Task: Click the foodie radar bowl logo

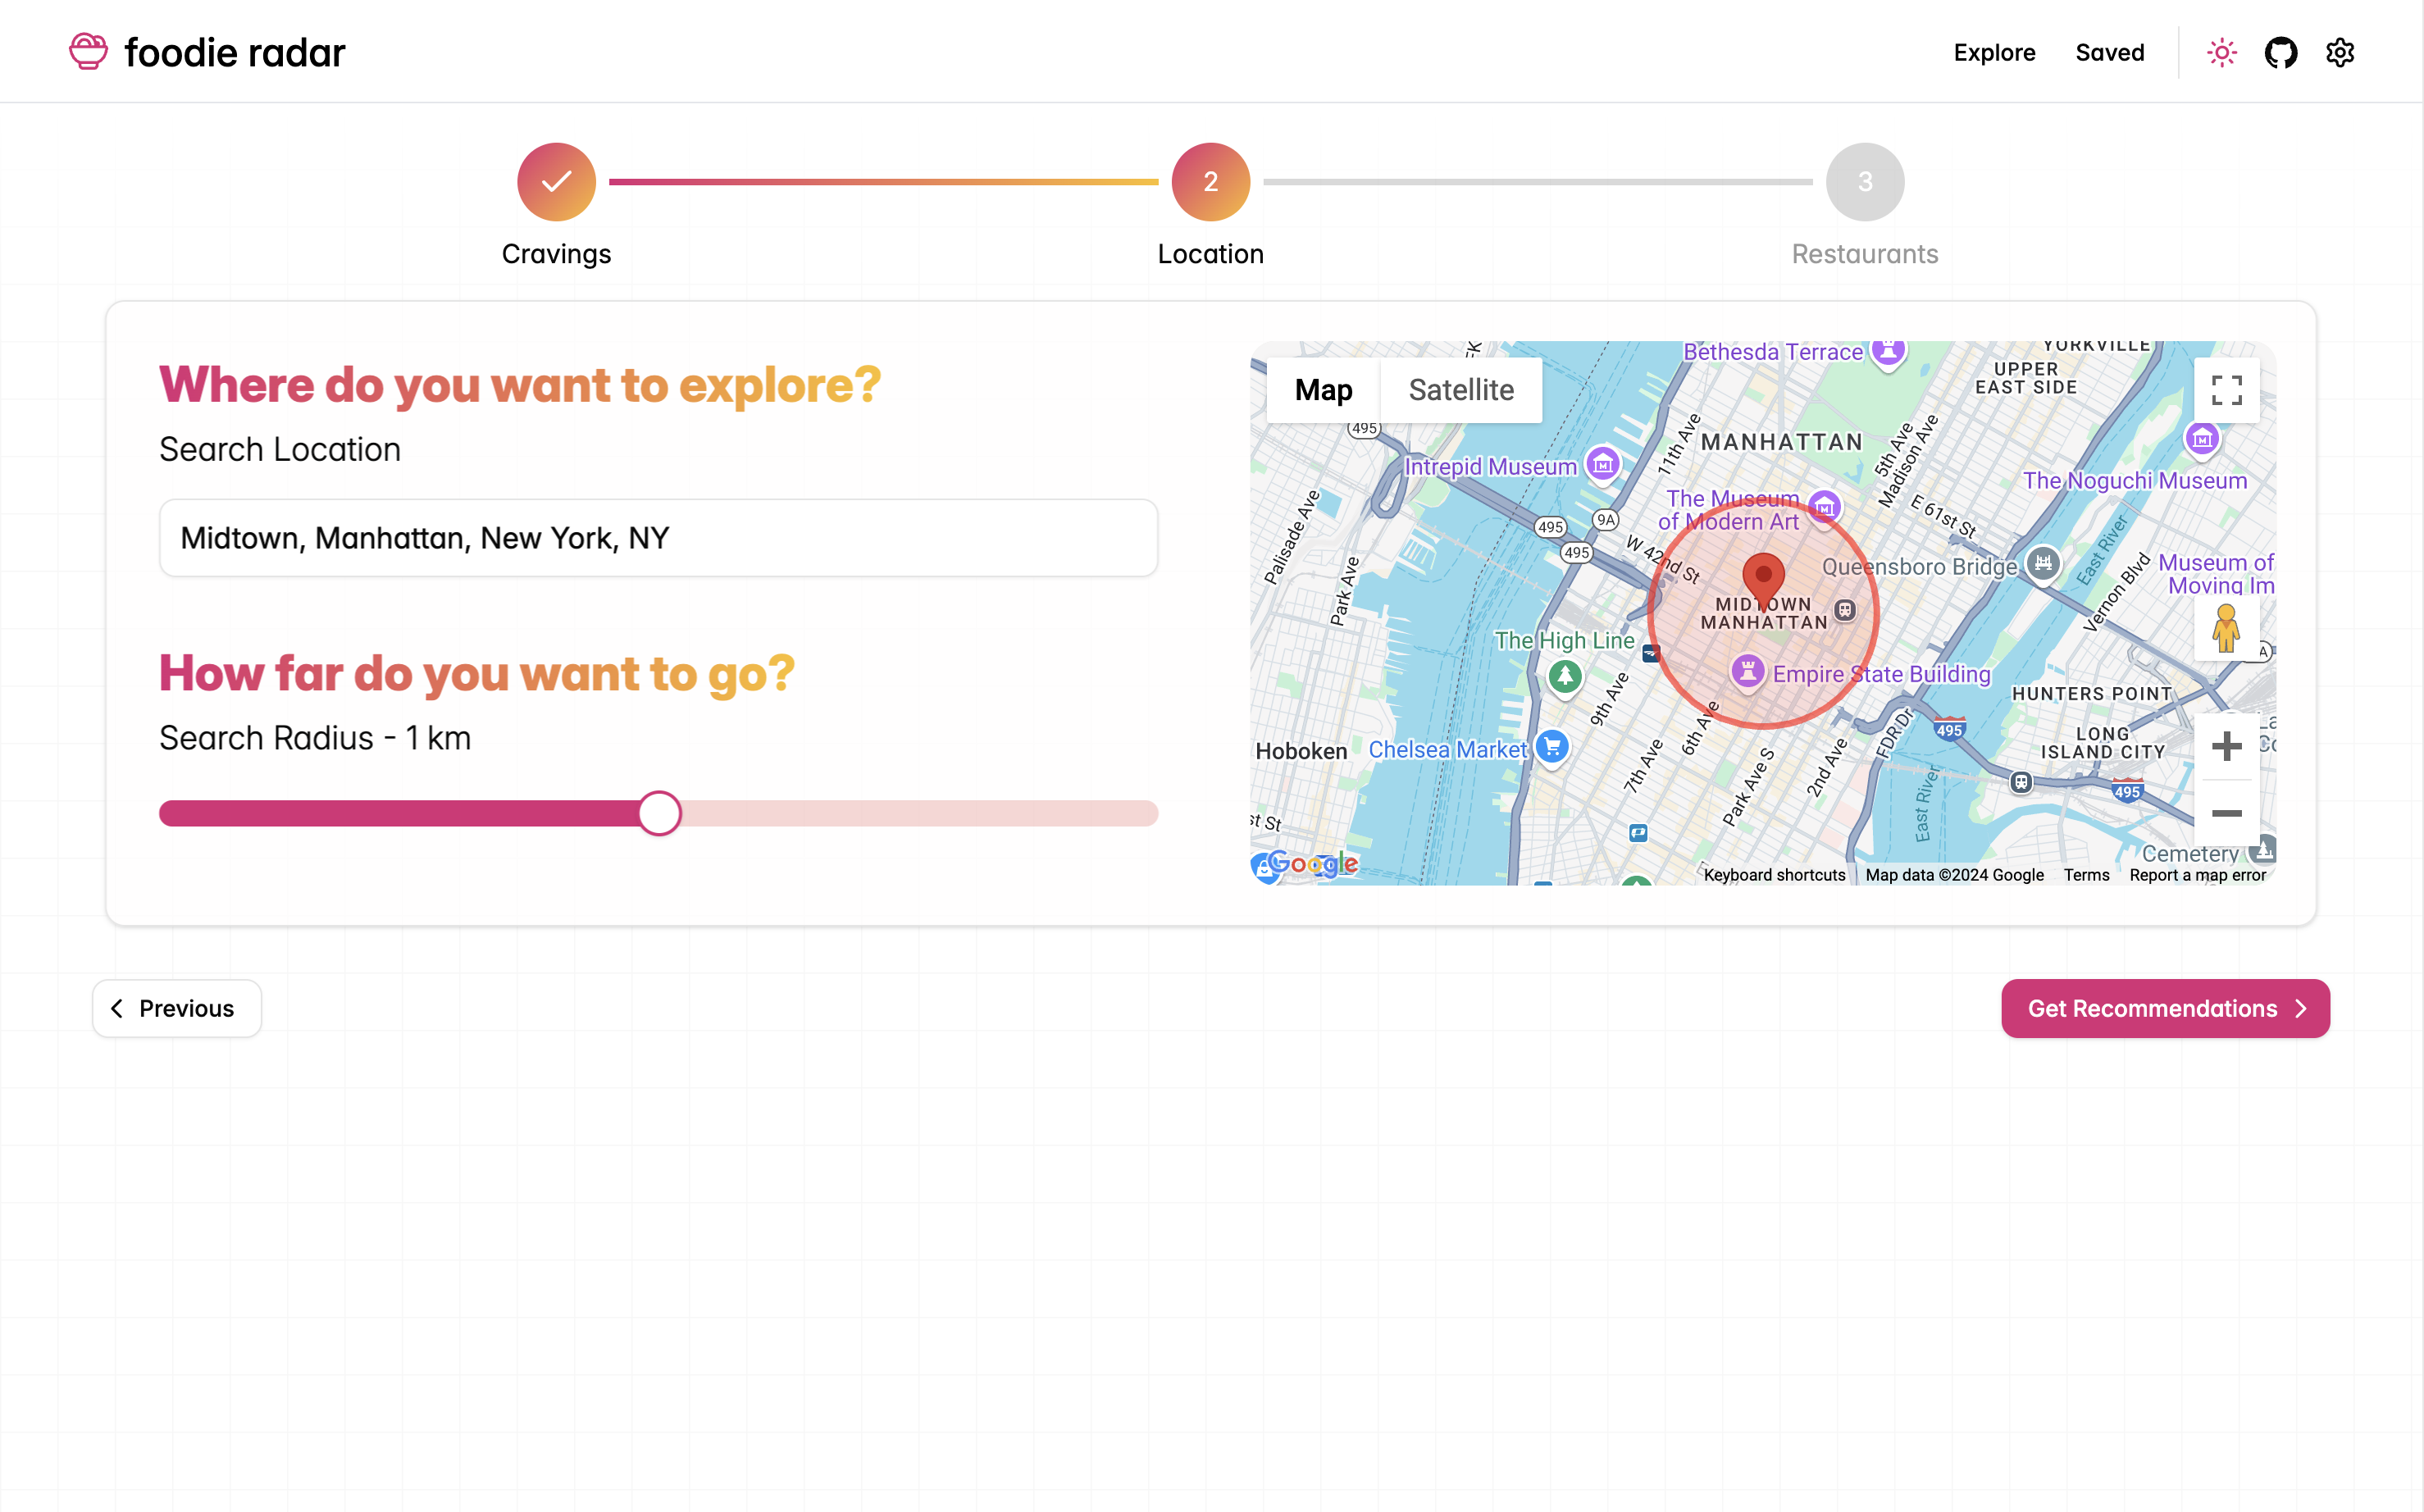Action: pos(88,52)
